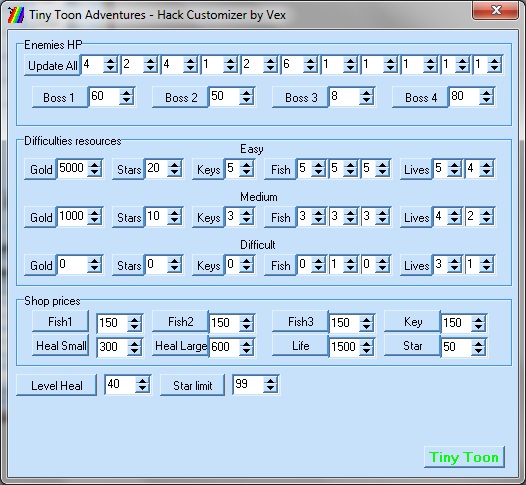Click the Key shop price button
The width and height of the screenshot is (526, 485).
click(x=412, y=321)
